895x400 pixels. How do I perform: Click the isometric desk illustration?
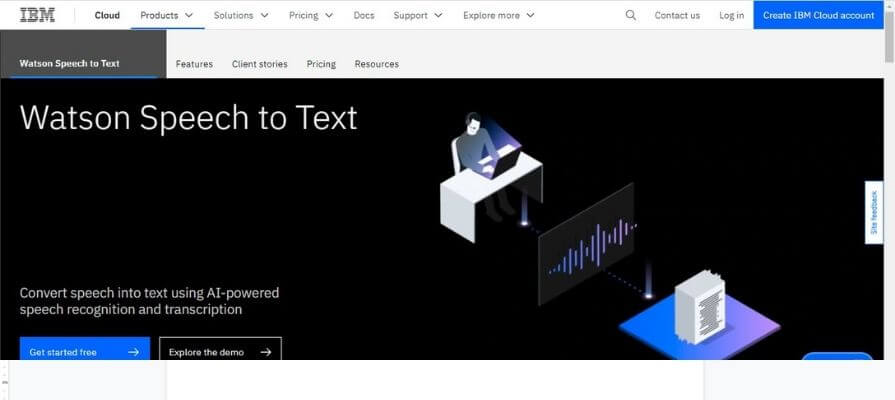[x=492, y=178]
